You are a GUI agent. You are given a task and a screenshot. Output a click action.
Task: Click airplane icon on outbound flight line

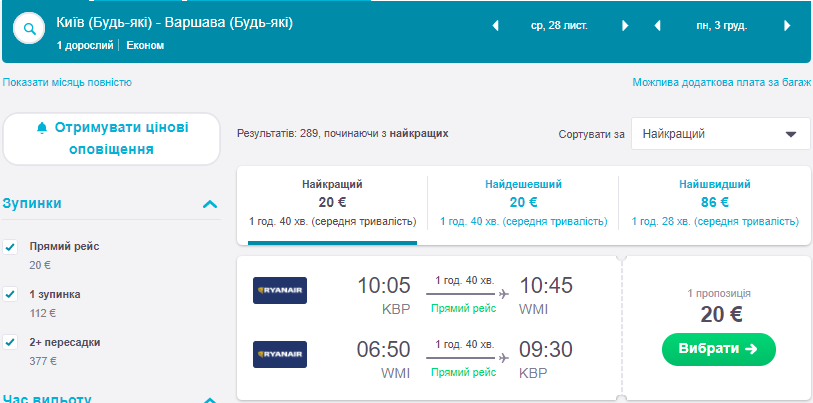pyautogui.click(x=503, y=293)
